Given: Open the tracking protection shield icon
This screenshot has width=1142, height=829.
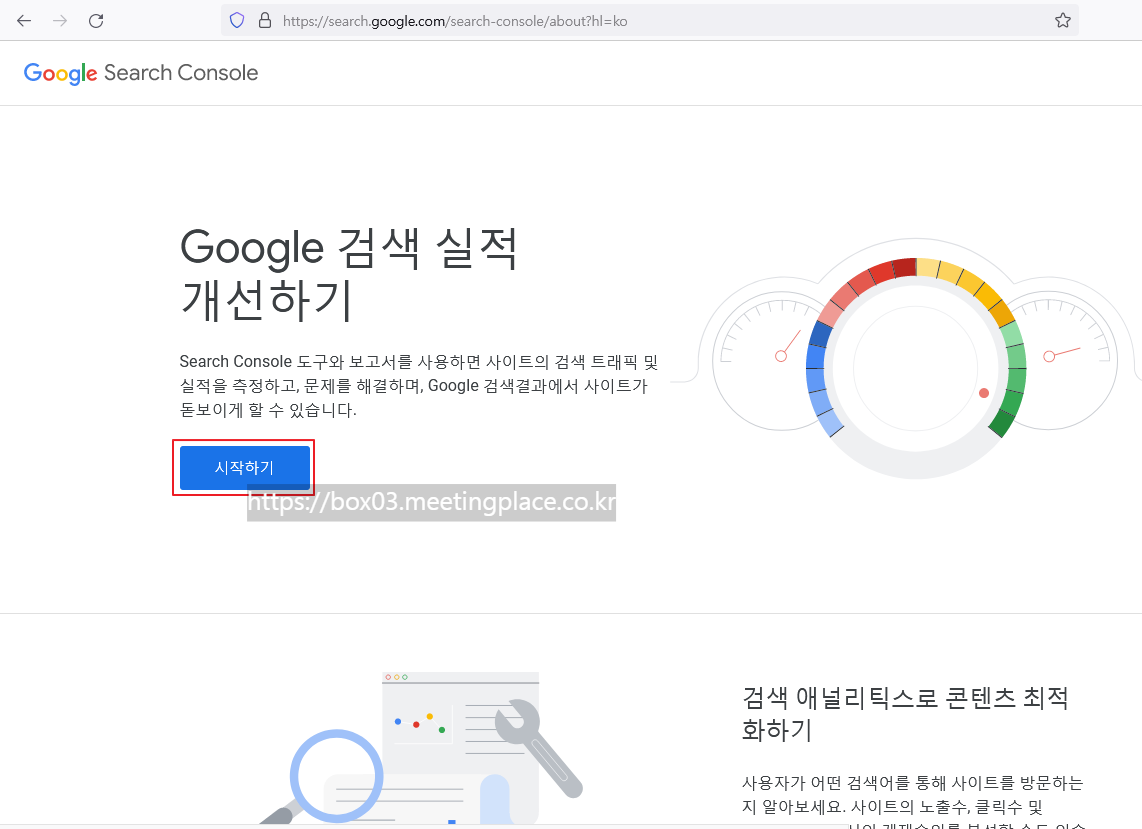Looking at the screenshot, I should tap(237, 20).
